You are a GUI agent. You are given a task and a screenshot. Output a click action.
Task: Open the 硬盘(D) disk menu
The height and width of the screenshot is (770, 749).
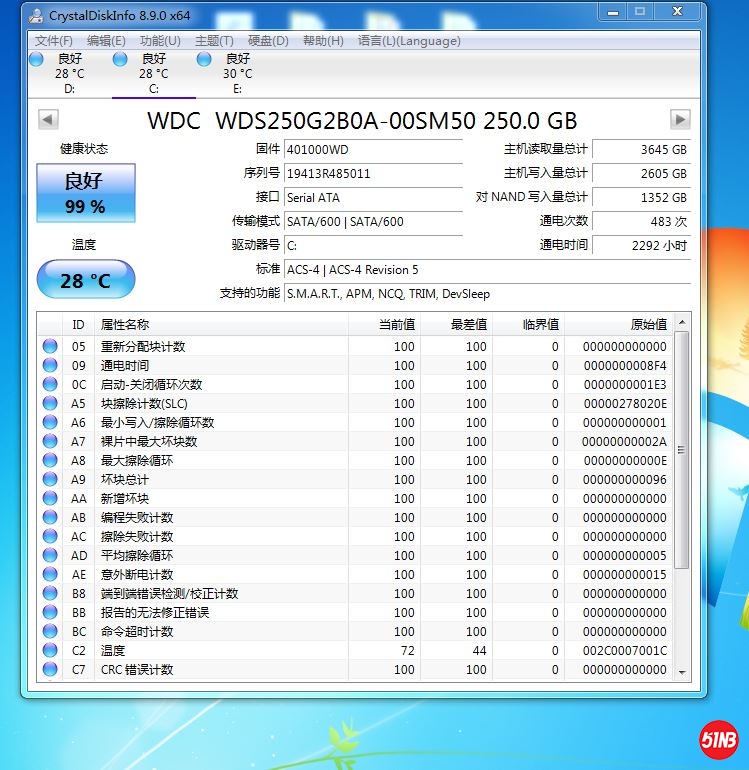click(268, 41)
